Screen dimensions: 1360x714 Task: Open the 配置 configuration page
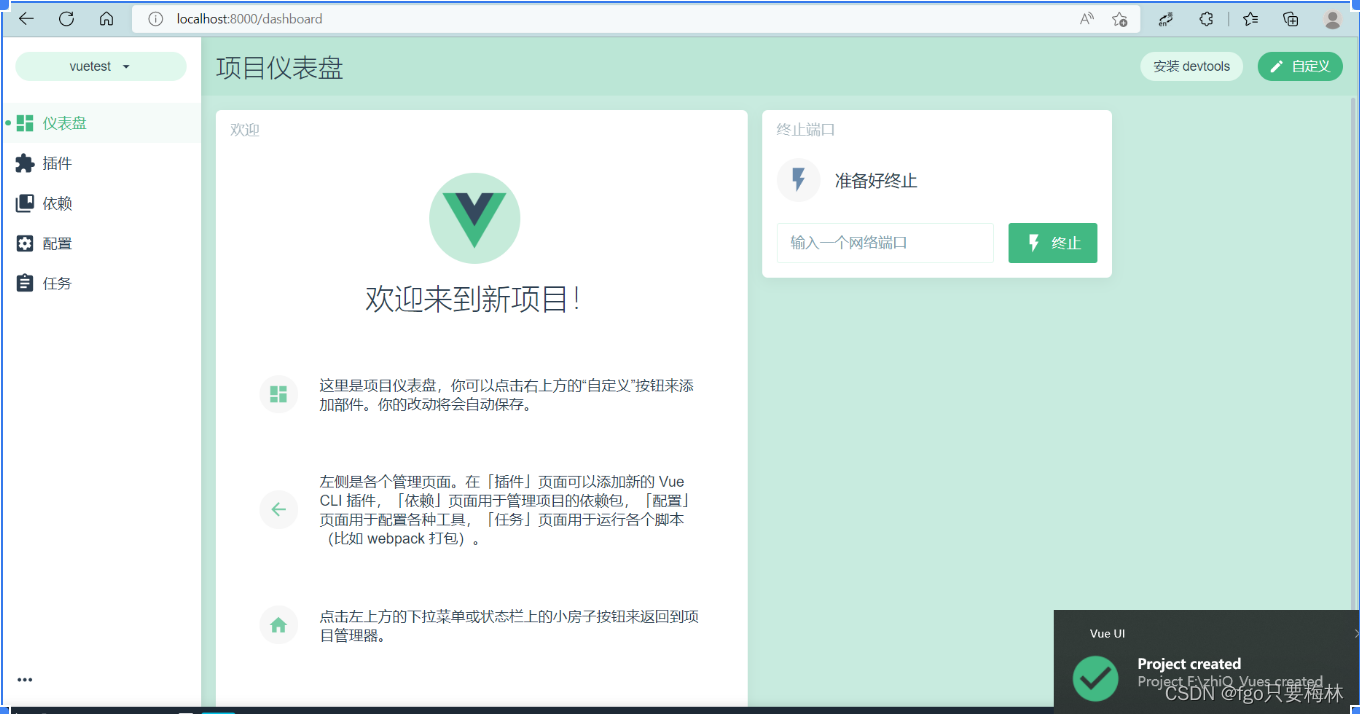pos(101,243)
